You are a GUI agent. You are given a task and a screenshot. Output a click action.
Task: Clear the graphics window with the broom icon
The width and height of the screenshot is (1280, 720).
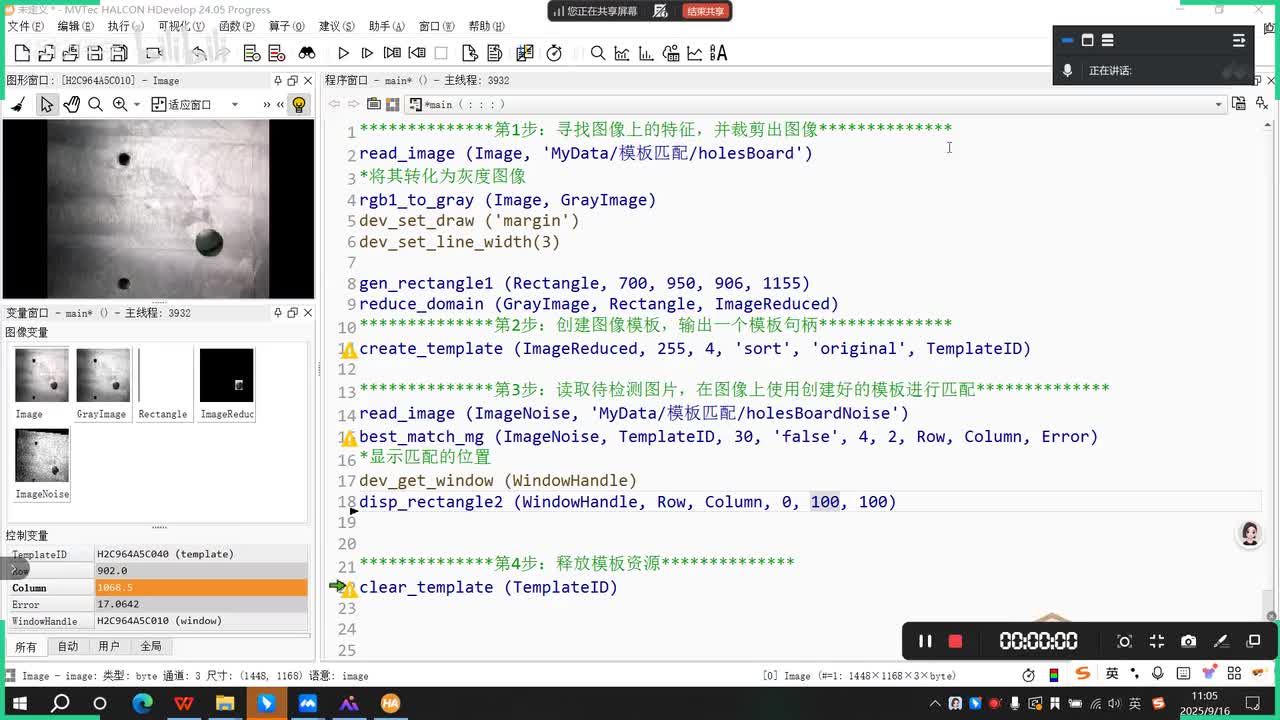point(18,104)
